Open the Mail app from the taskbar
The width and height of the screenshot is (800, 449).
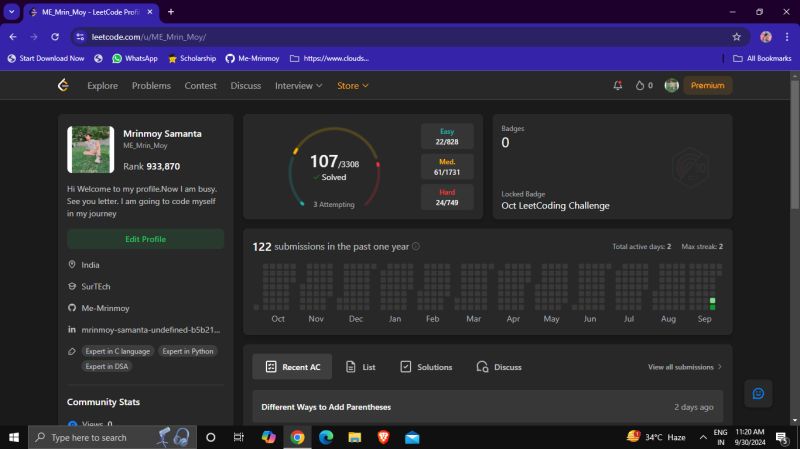(x=412, y=437)
